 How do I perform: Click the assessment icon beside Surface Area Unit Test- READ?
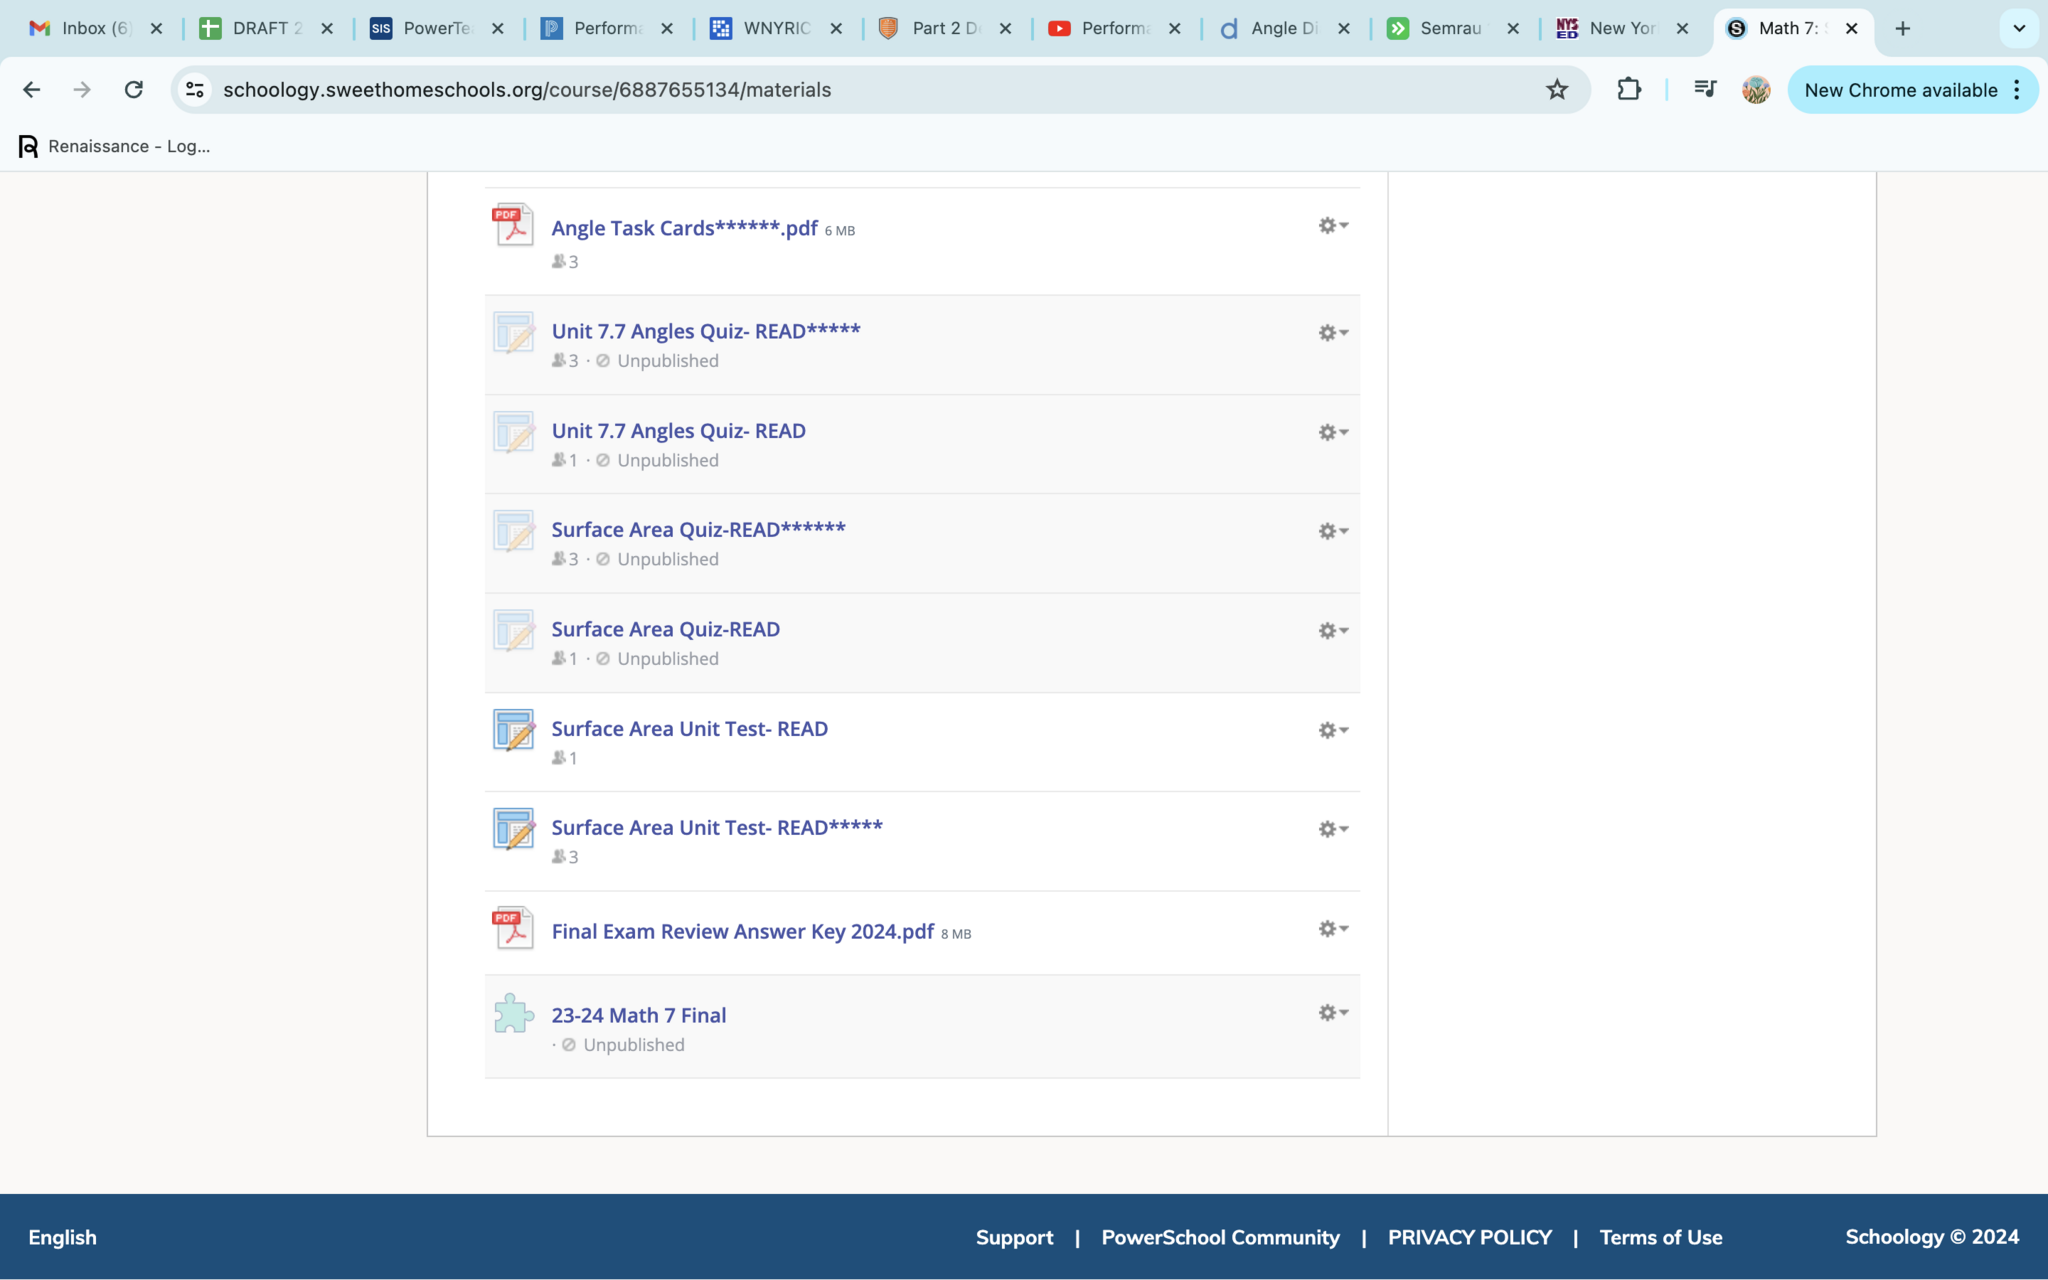513,730
